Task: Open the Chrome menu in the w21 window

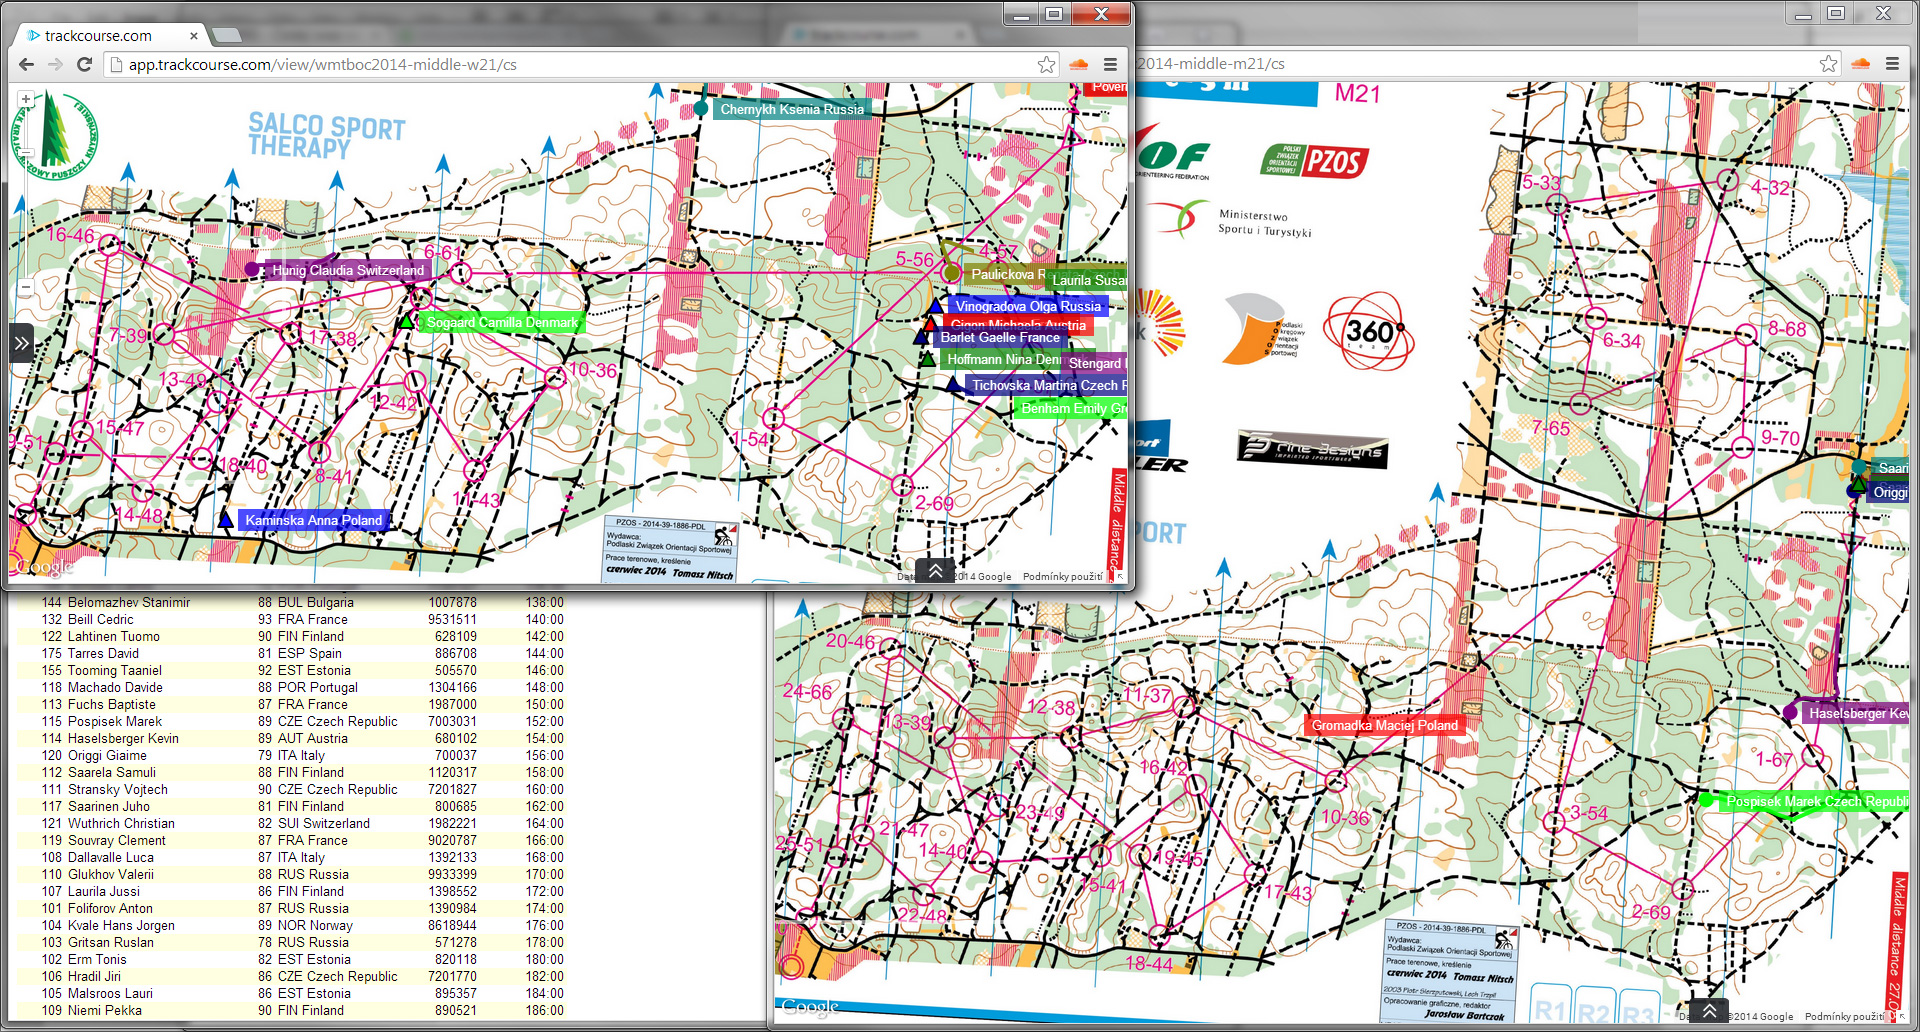Action: coord(1110,64)
